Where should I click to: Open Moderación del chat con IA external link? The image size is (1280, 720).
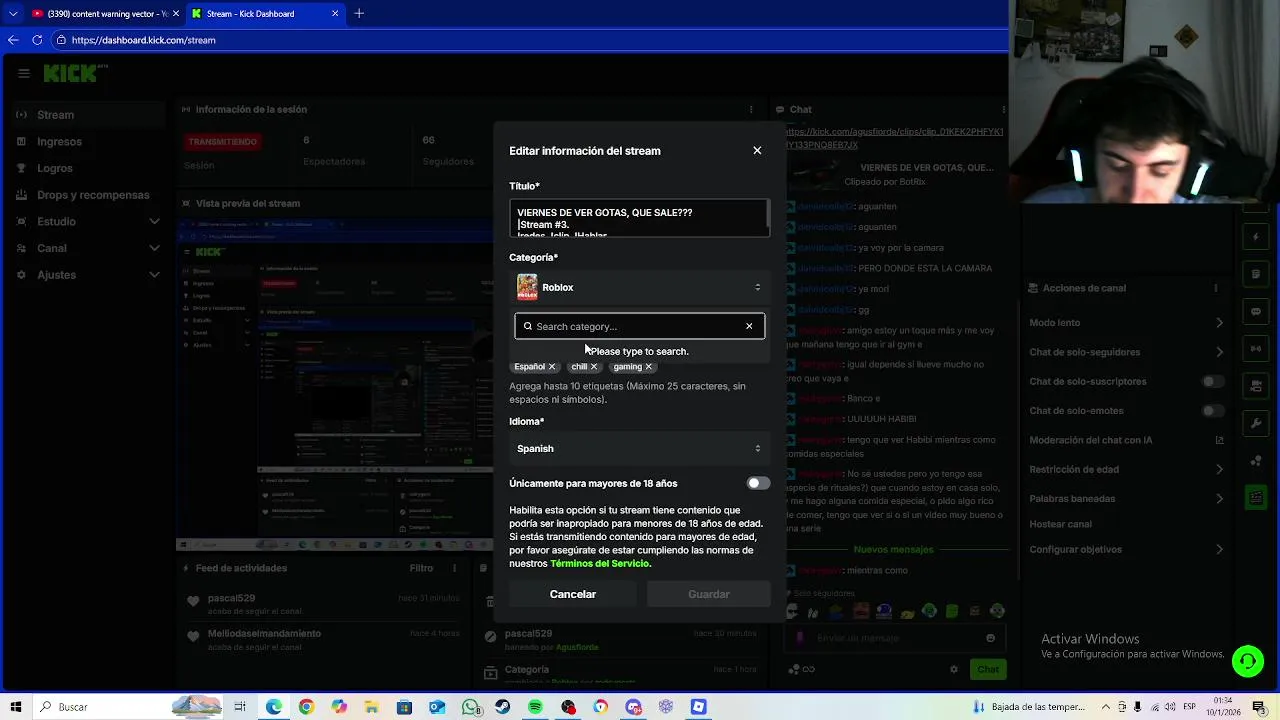[1219, 440]
